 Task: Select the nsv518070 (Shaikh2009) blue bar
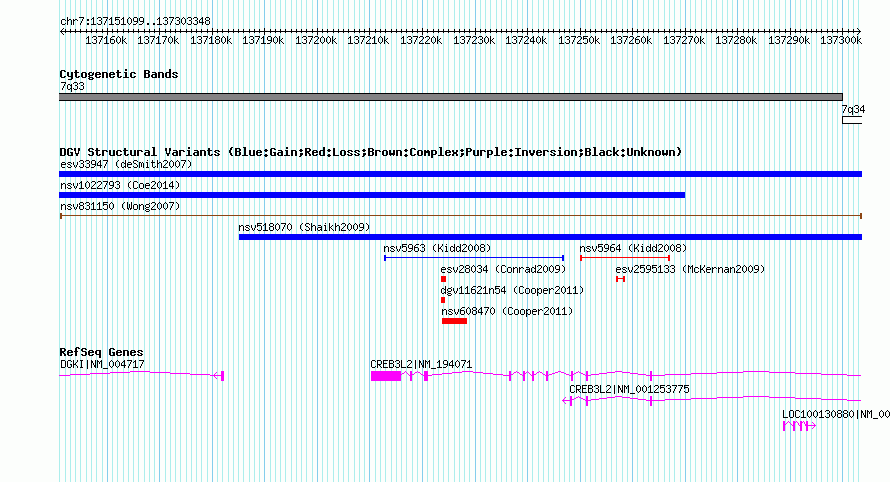pyautogui.click(x=550, y=237)
